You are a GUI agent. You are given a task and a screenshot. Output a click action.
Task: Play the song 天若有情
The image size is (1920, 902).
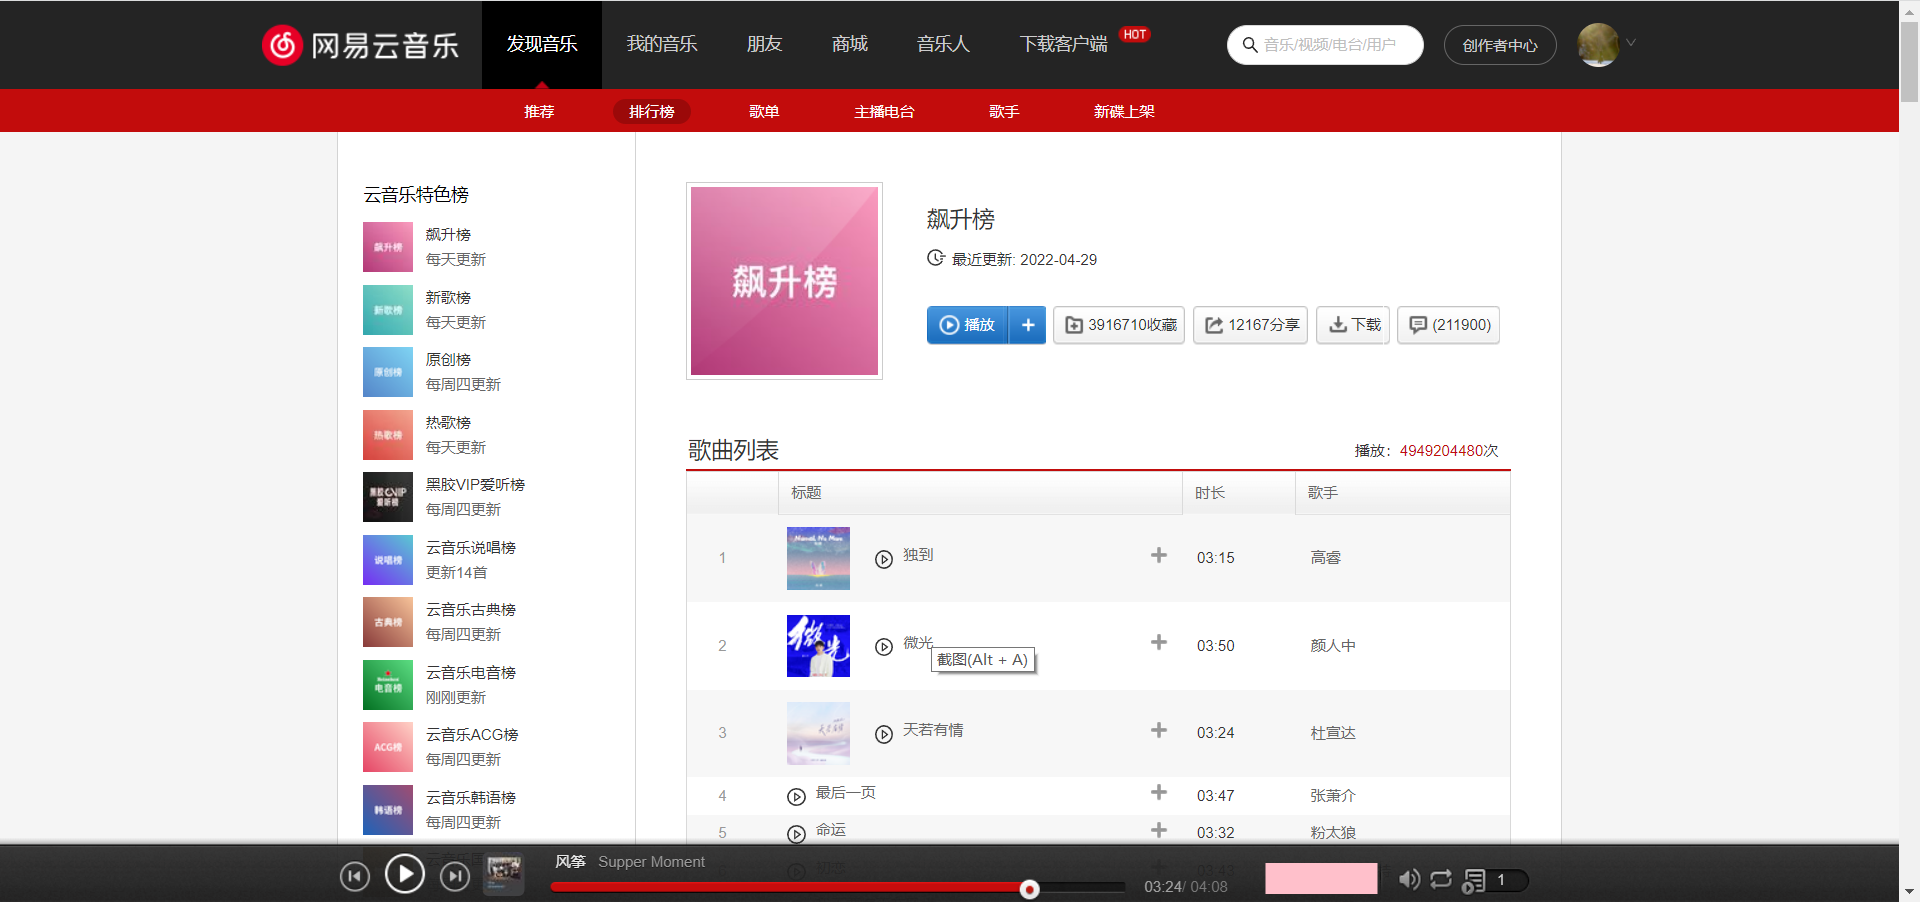884,734
